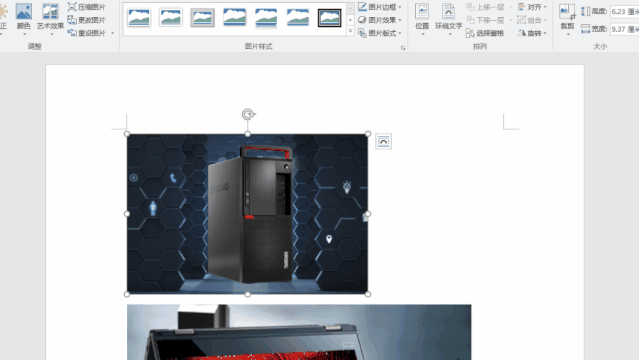Image resolution: width=639 pixels, height=360 pixels.
Task: Select the 裁剪 crop tool
Action: tap(567, 18)
